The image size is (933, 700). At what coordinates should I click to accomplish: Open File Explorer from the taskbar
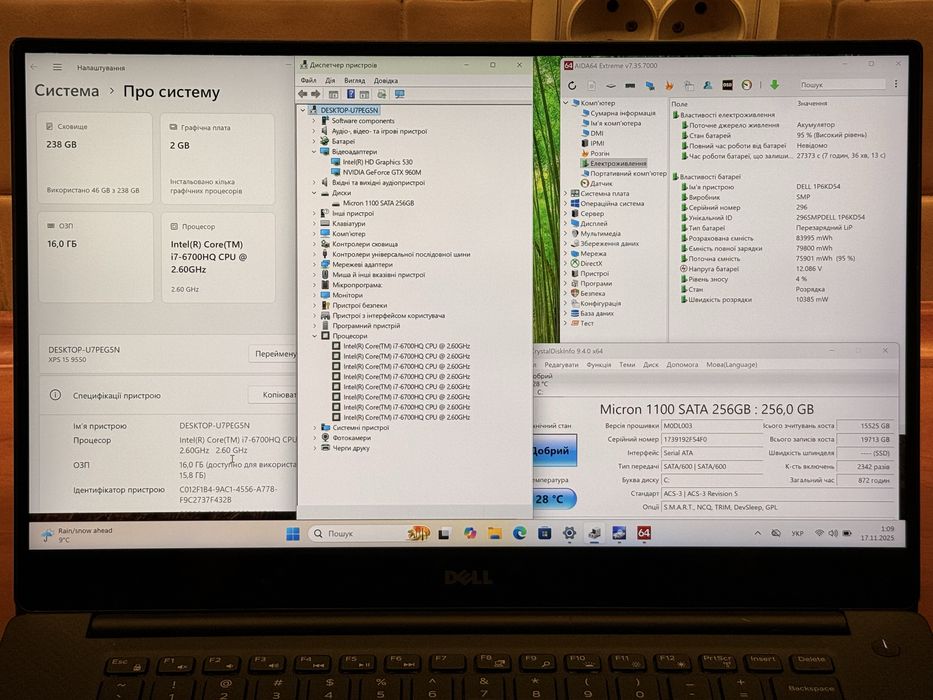(494, 533)
